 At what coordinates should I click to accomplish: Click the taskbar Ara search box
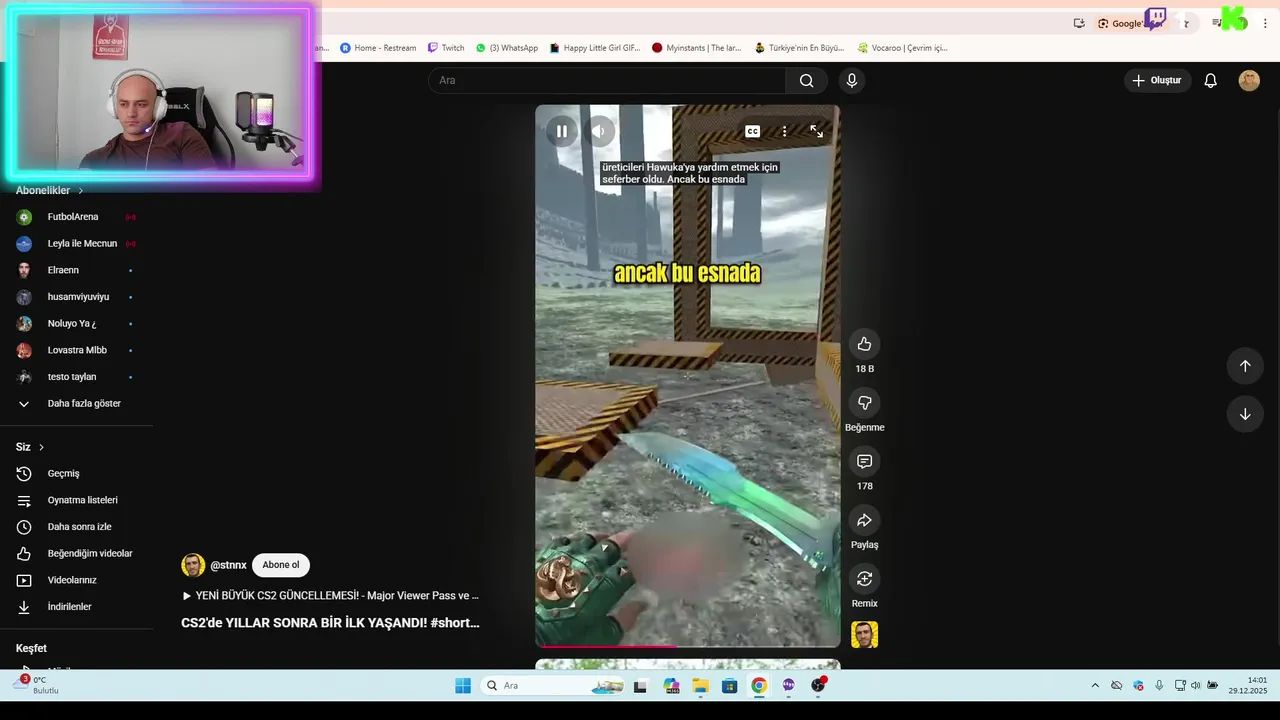point(551,685)
